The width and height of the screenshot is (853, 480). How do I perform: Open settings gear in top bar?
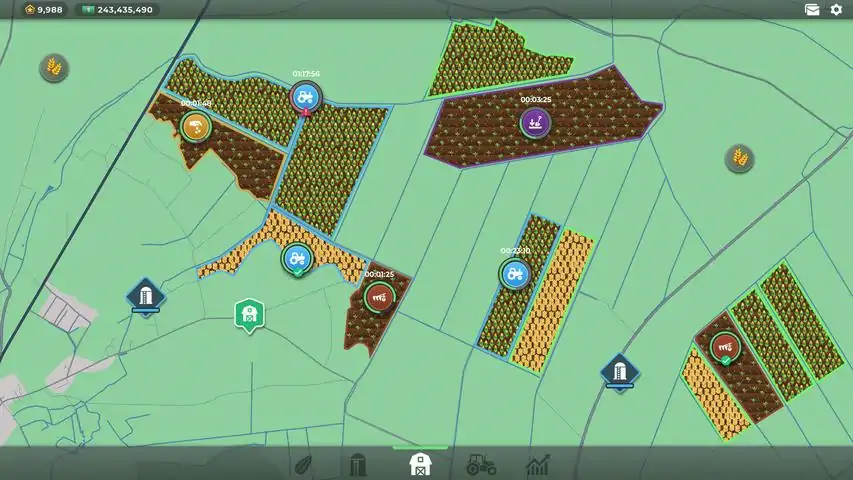pyautogui.click(x=836, y=9)
